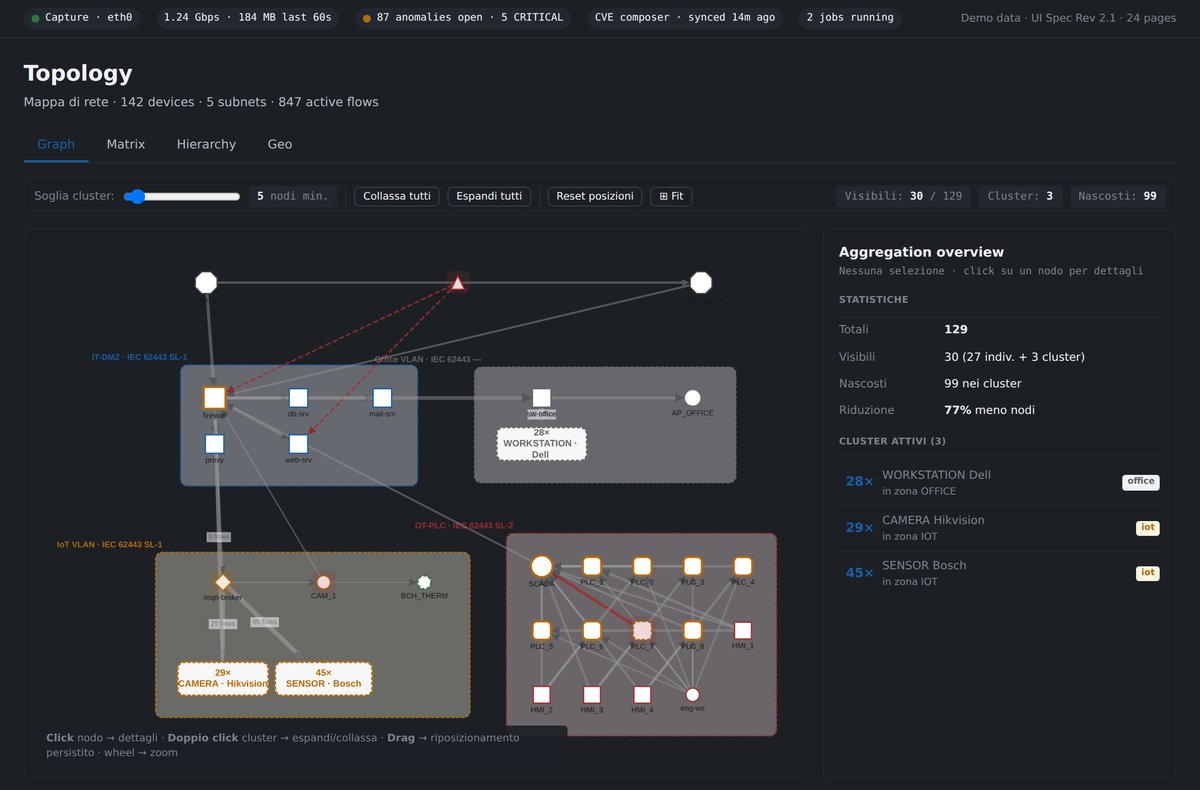
Task: Click the 45× SENSOR Bosch cluster node
Action: [x=323, y=678]
